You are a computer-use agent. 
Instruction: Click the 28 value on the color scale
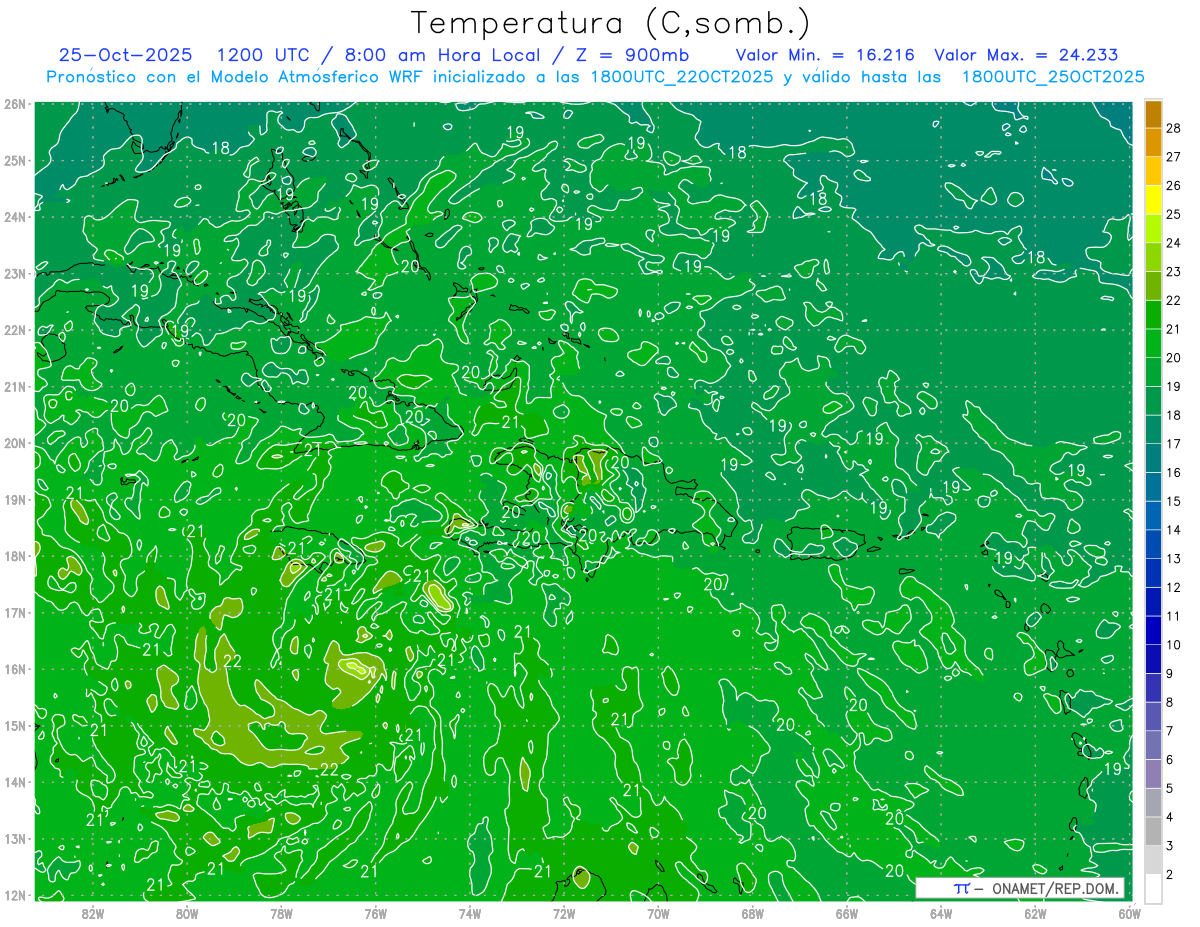click(1173, 128)
